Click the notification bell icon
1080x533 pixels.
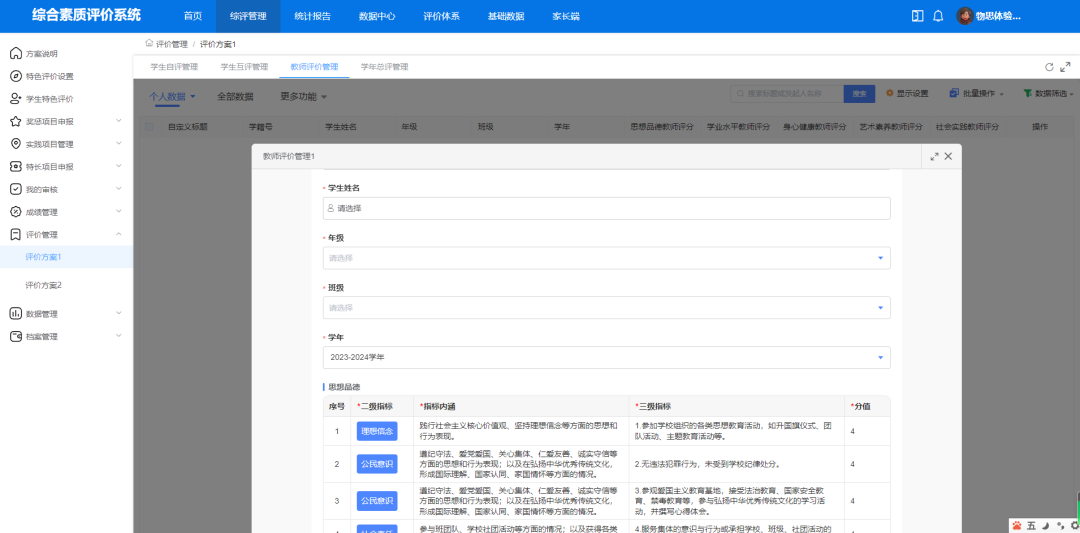(938, 16)
